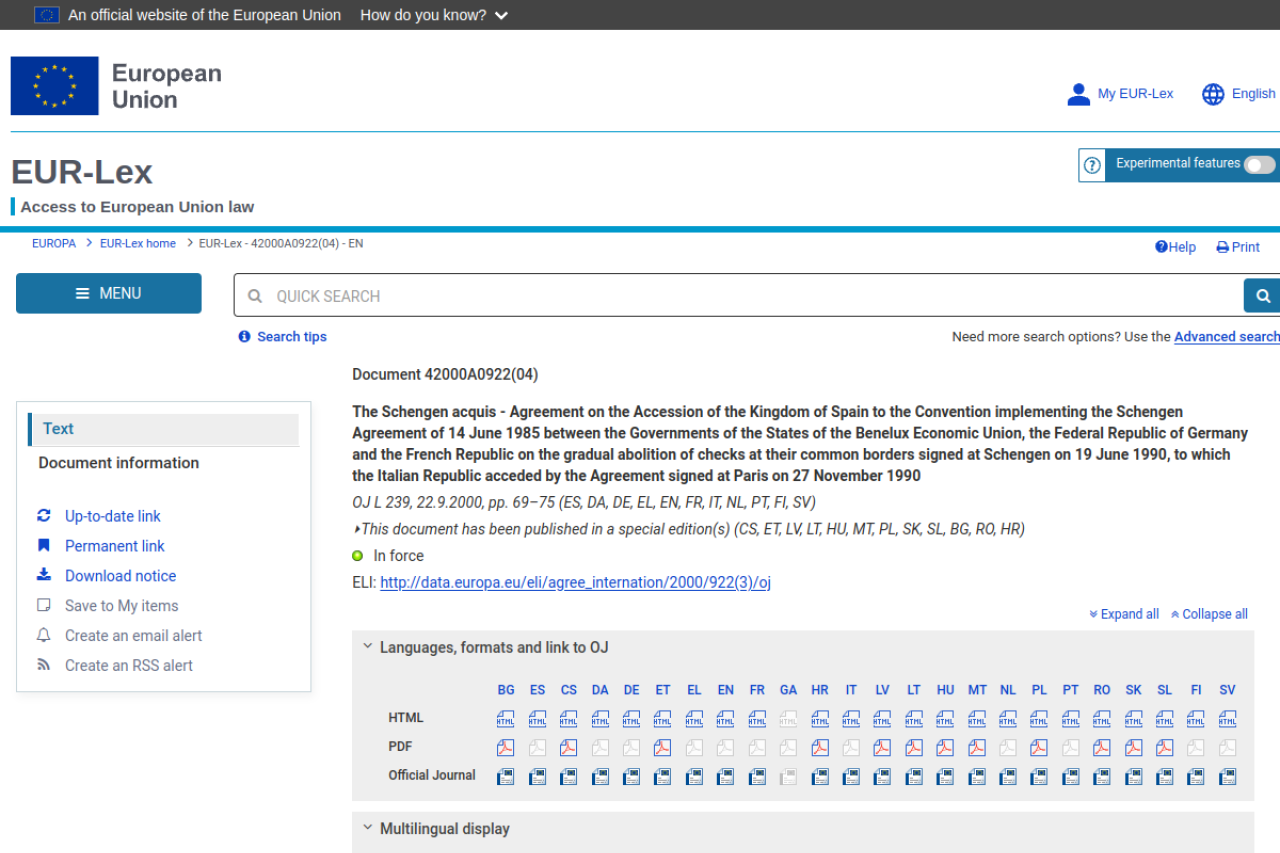1280x853 pixels.
Task: Open My EUR-Lex
Action: point(1120,94)
